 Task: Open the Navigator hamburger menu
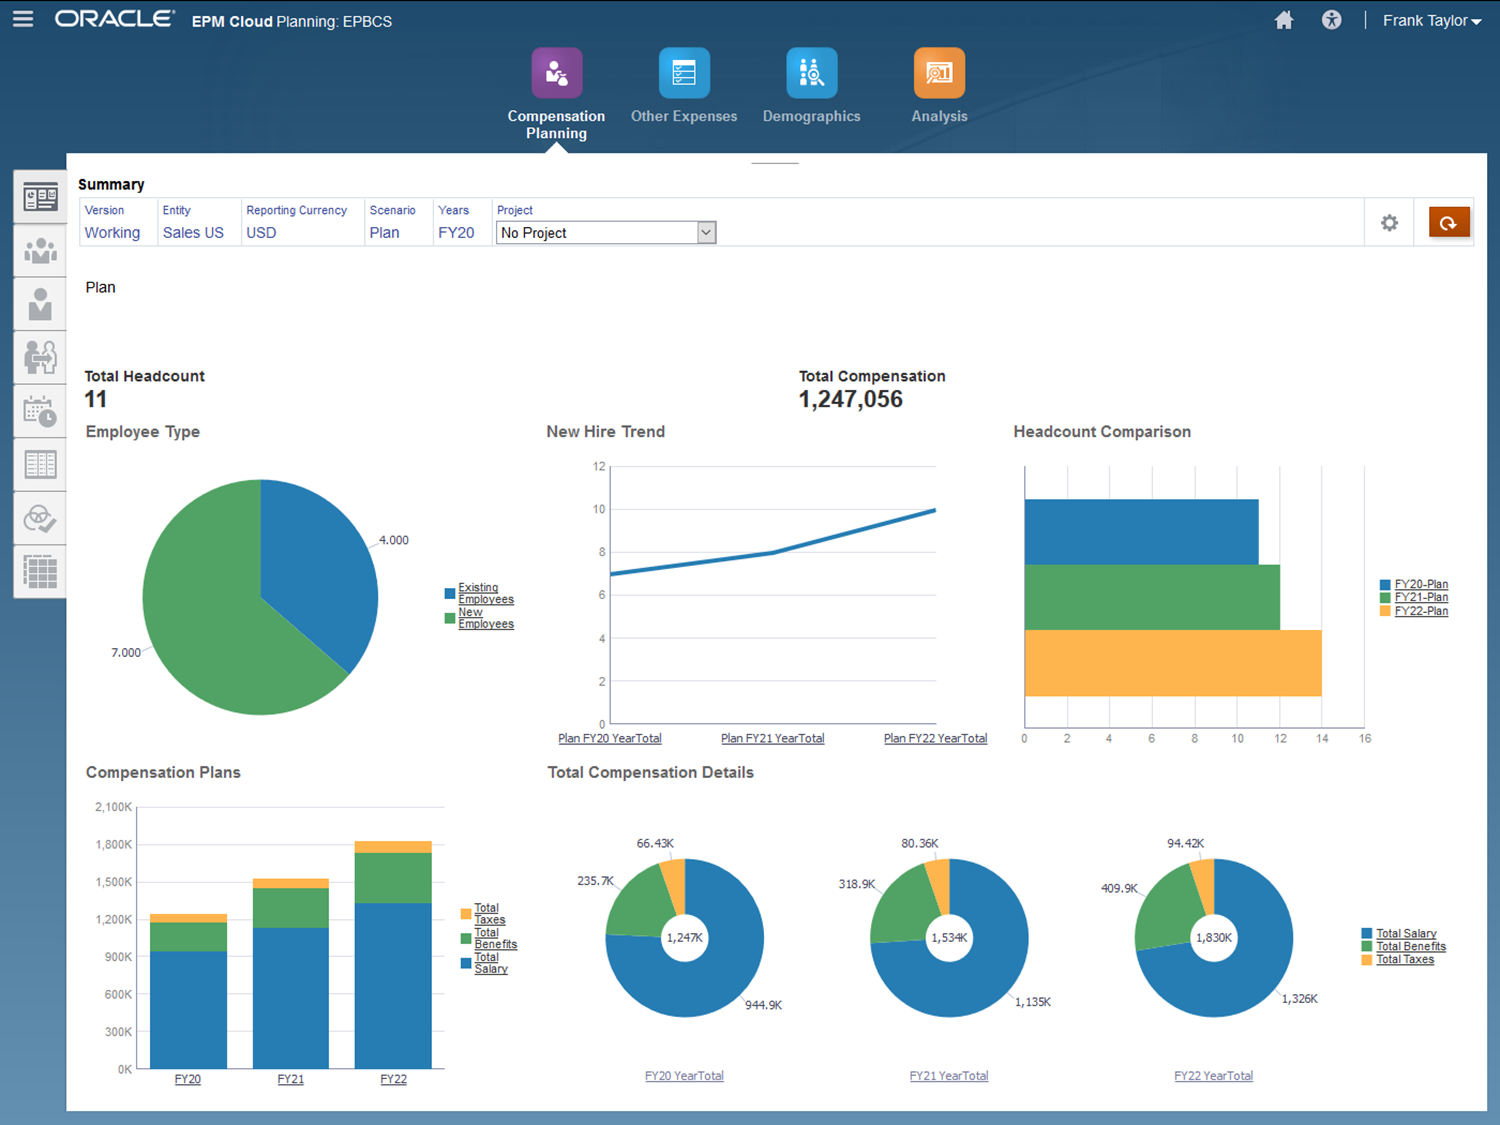coord(23,20)
